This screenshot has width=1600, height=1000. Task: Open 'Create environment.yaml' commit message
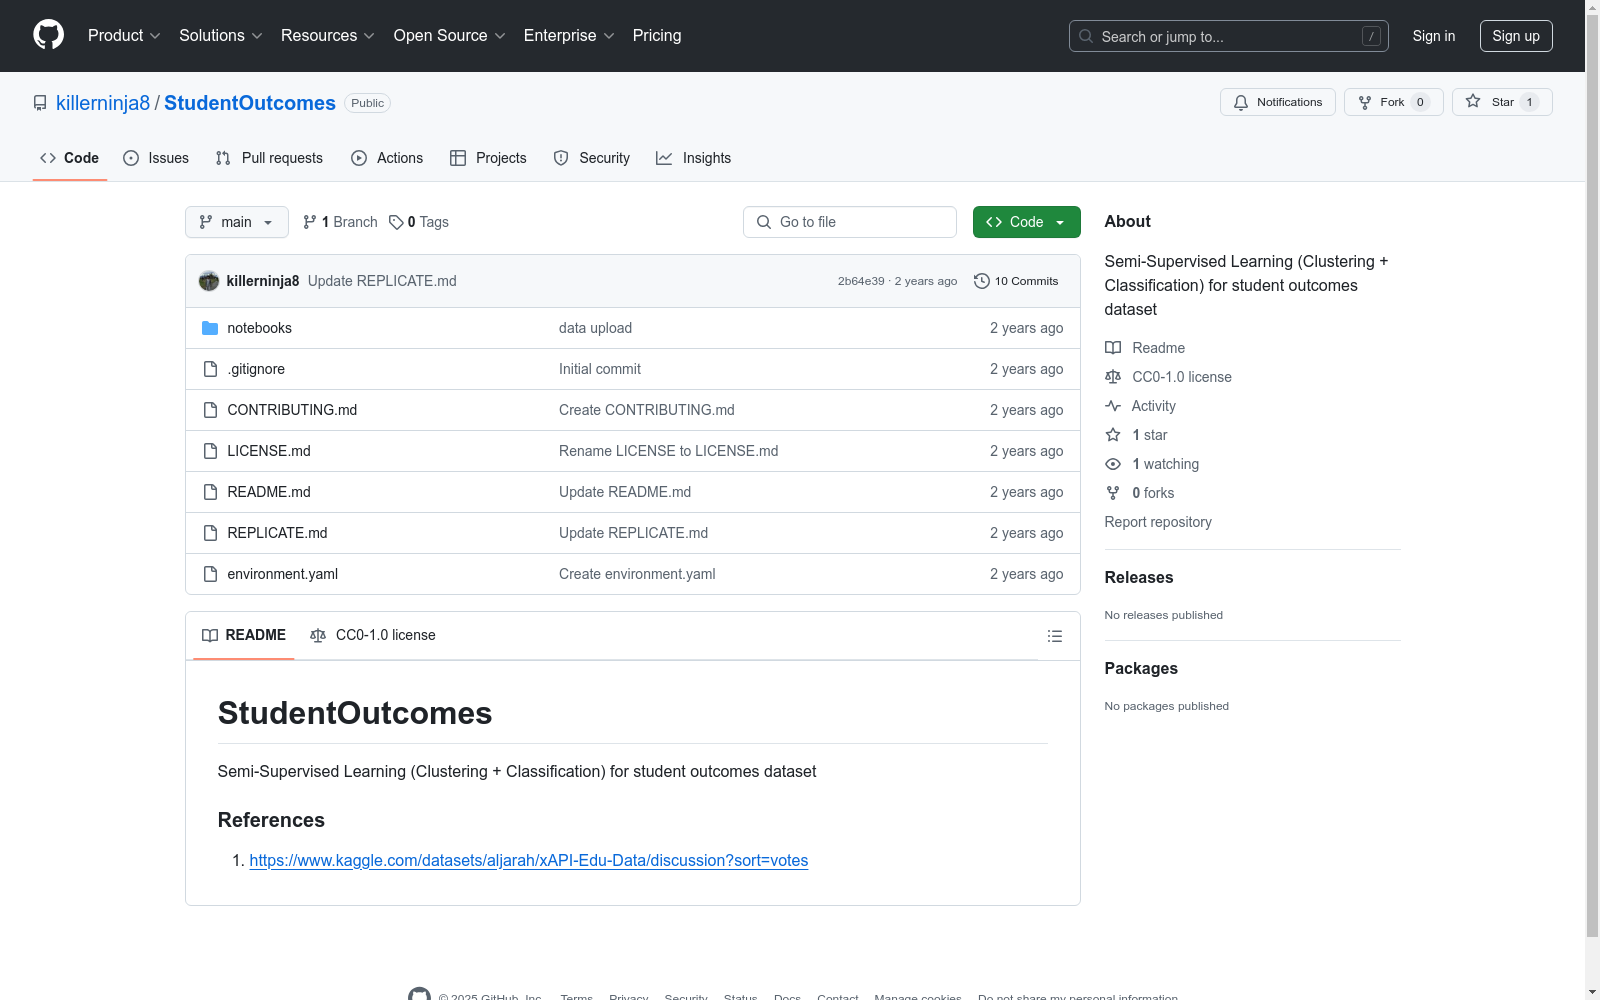[x=637, y=574]
